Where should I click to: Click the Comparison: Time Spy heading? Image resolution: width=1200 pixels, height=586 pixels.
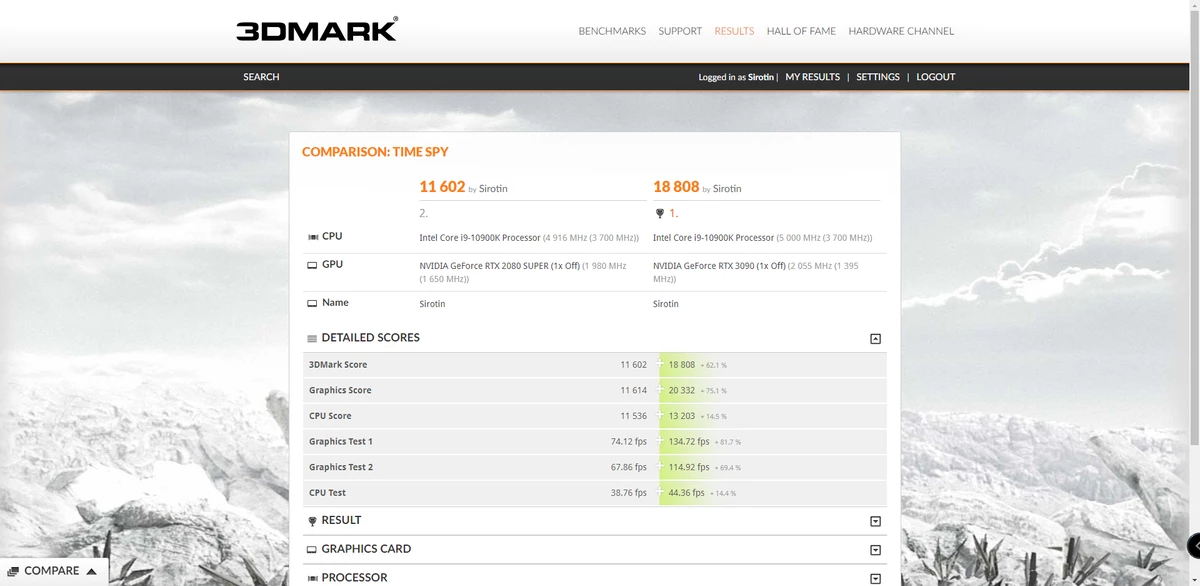[375, 152]
